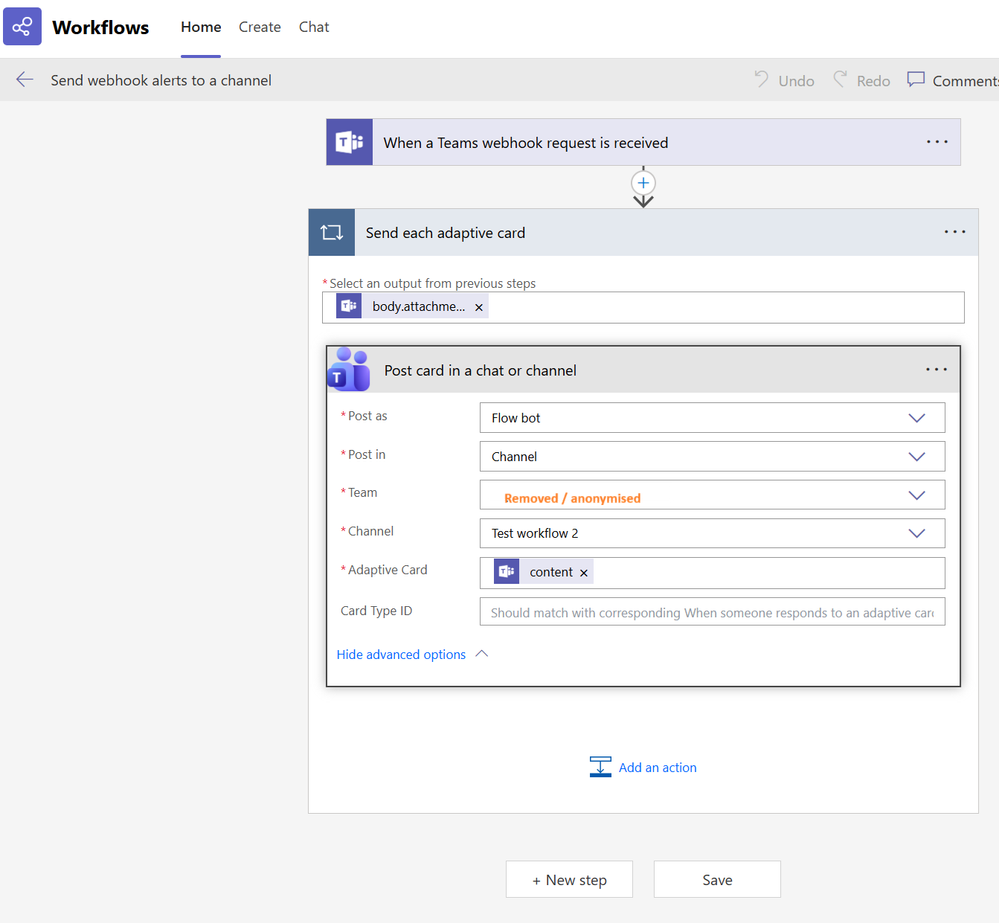Screen dimensions: 999x923
Task: Click loop icon on Send each adaptive card
Action: click(x=331, y=233)
